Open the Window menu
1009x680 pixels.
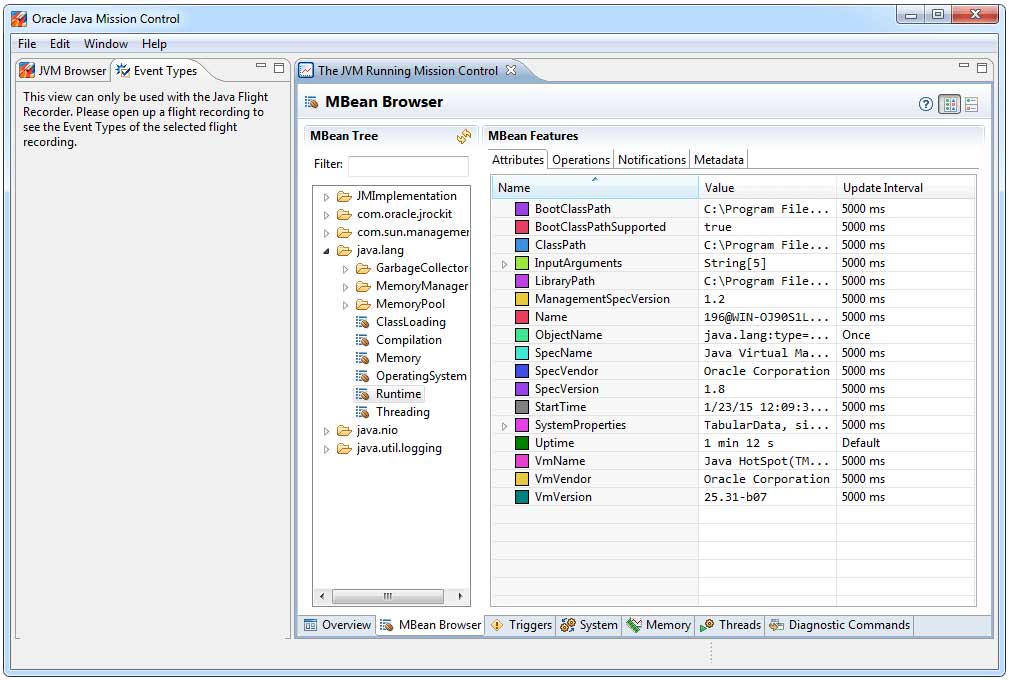point(106,44)
